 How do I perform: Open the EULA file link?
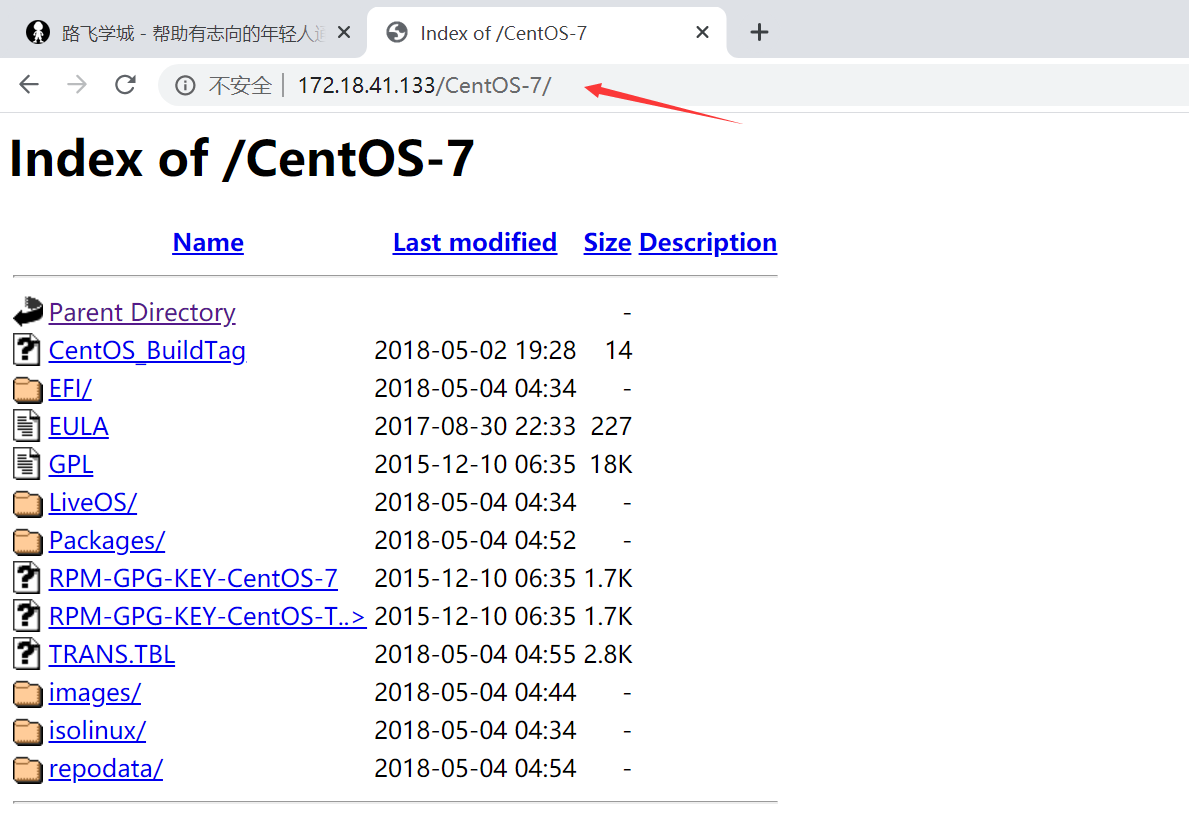click(x=78, y=426)
